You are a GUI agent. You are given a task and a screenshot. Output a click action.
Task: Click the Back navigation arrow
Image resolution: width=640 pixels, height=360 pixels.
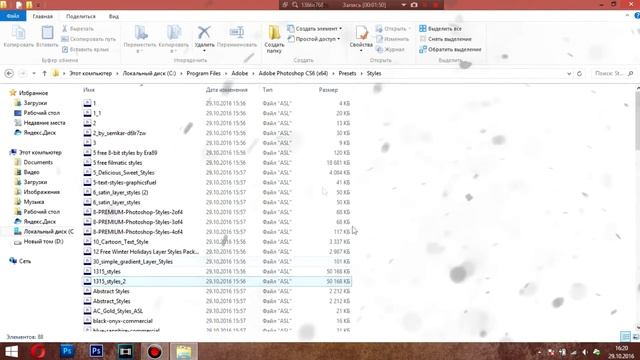(9, 73)
